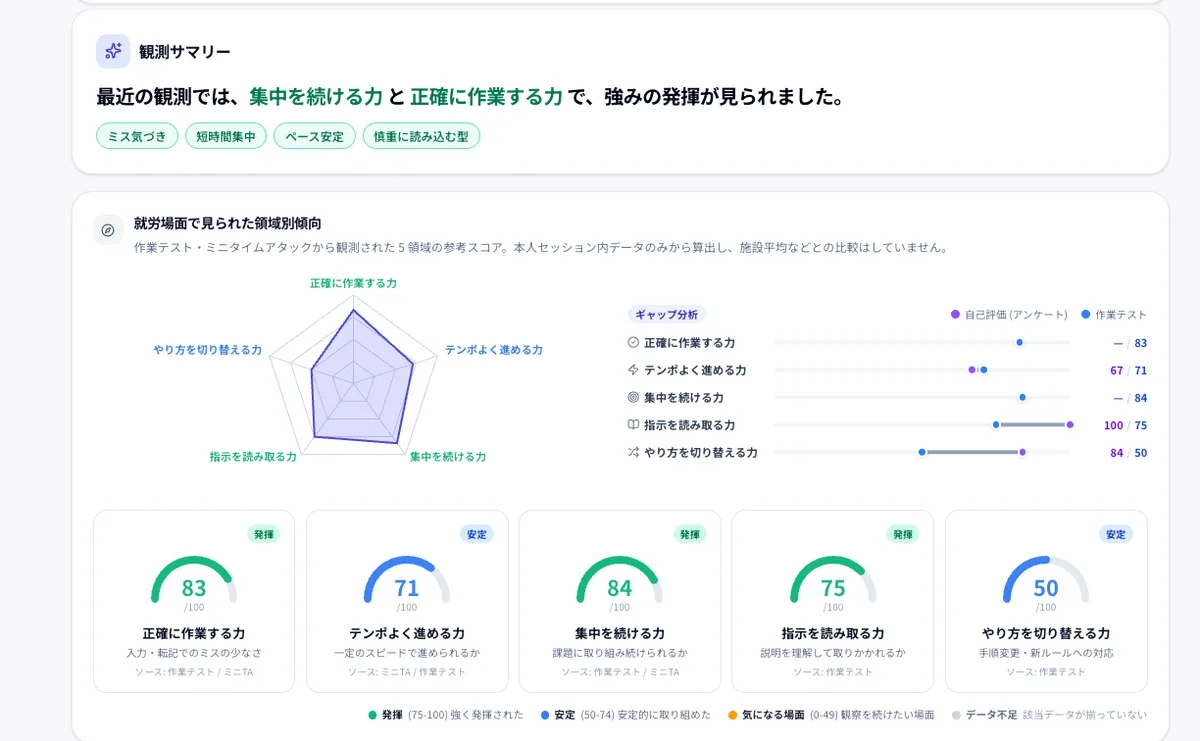This screenshot has width=1200, height=741.
Task: Select the 短時間集中 tag
Action: (x=226, y=136)
